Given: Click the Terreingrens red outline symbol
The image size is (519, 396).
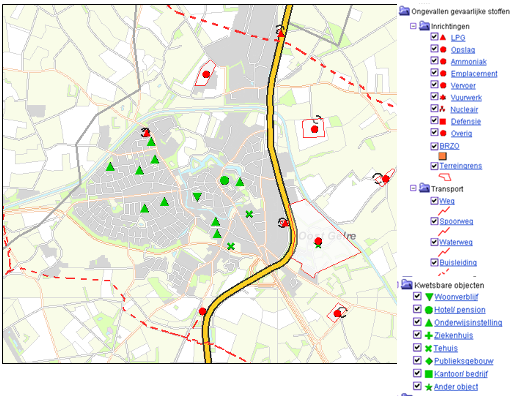Looking at the screenshot, I should click(445, 177).
